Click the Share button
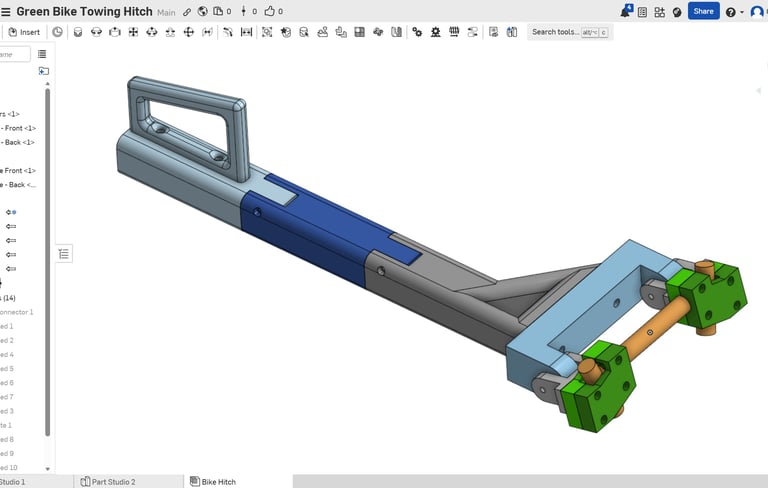 (x=703, y=11)
